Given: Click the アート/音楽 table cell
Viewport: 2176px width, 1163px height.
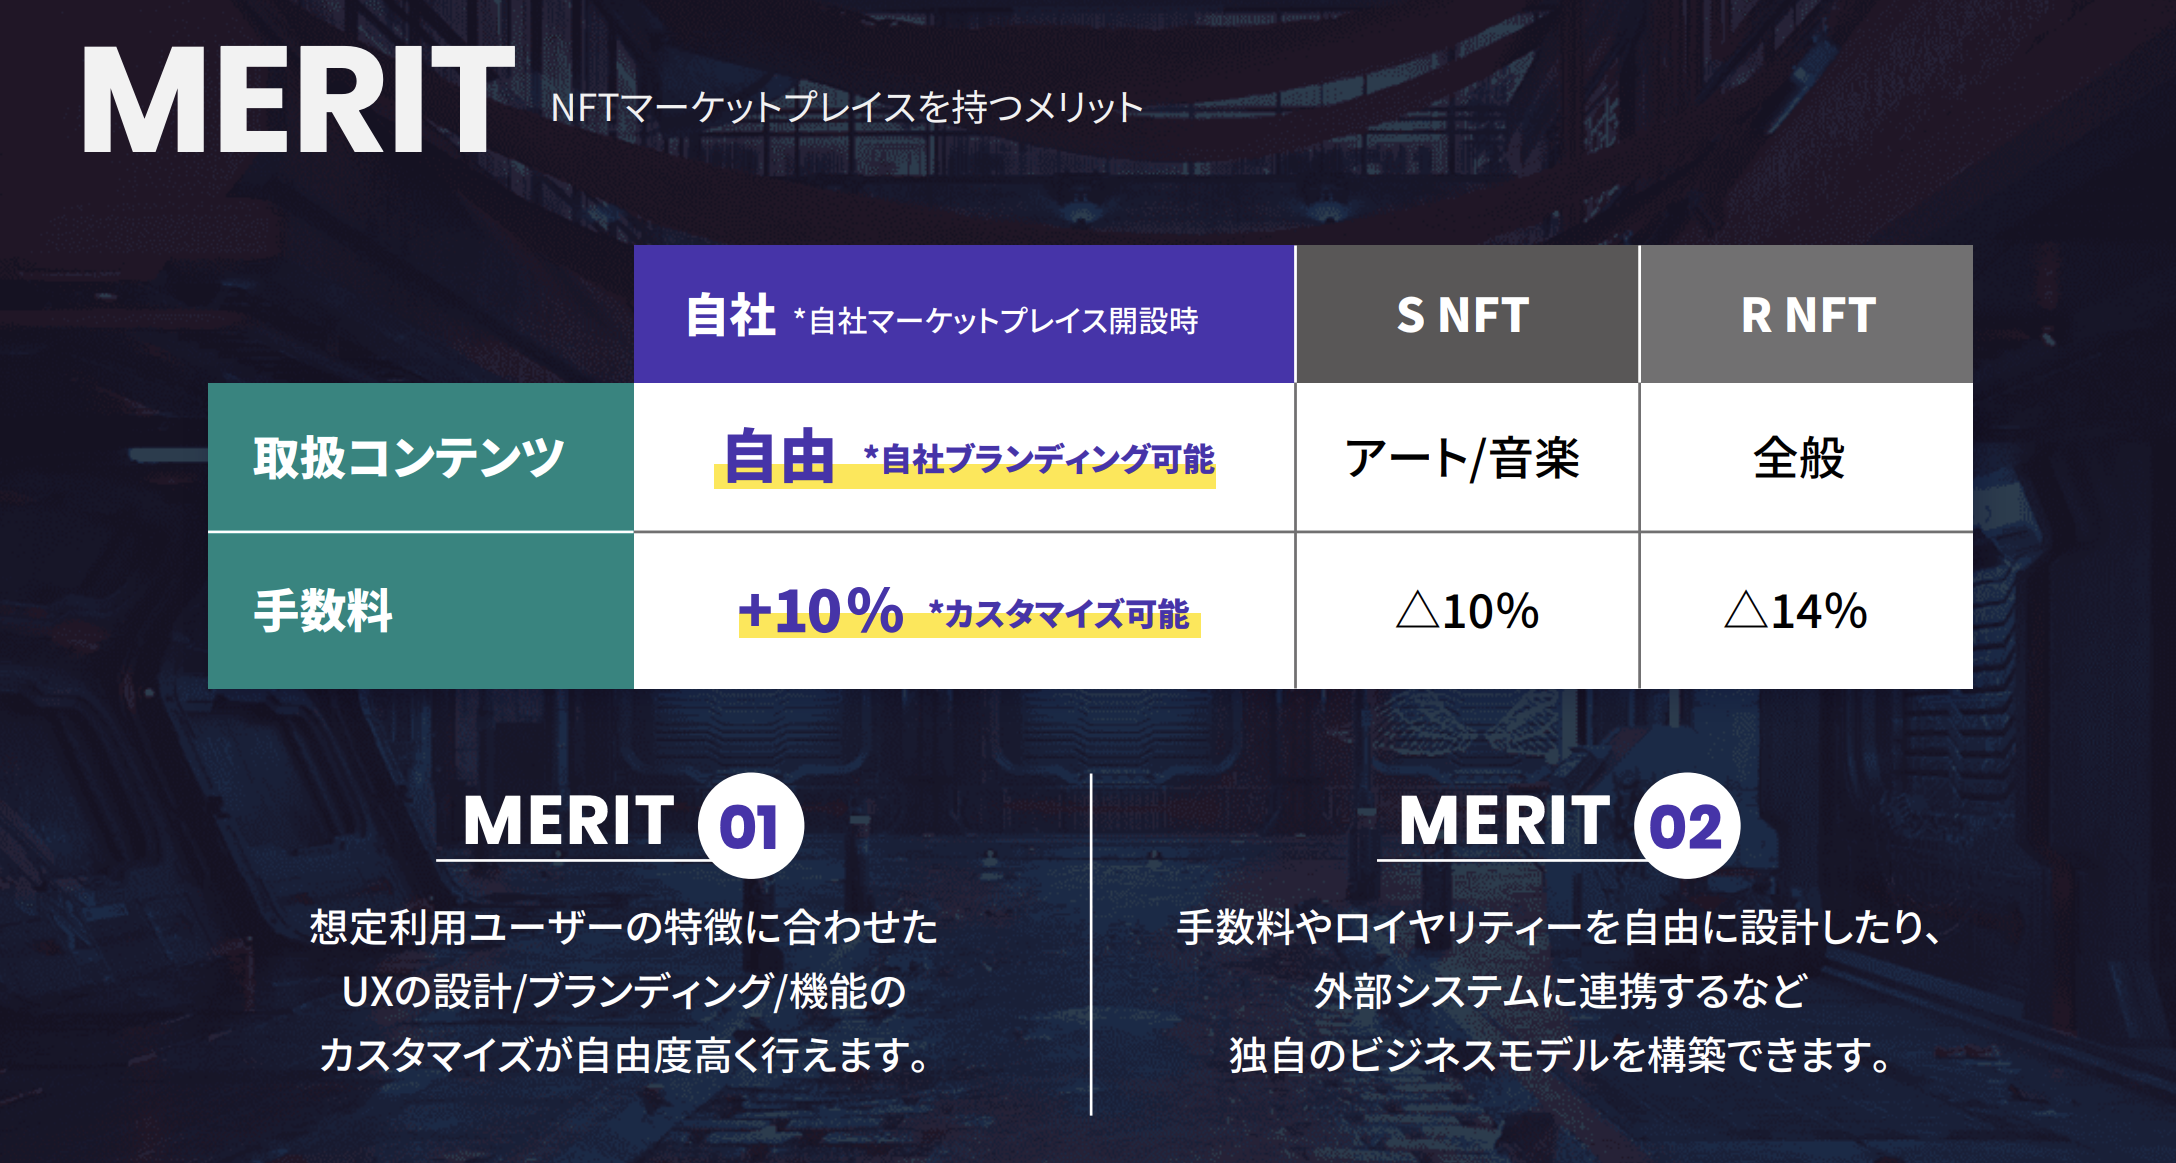Looking at the screenshot, I should tap(1464, 459).
